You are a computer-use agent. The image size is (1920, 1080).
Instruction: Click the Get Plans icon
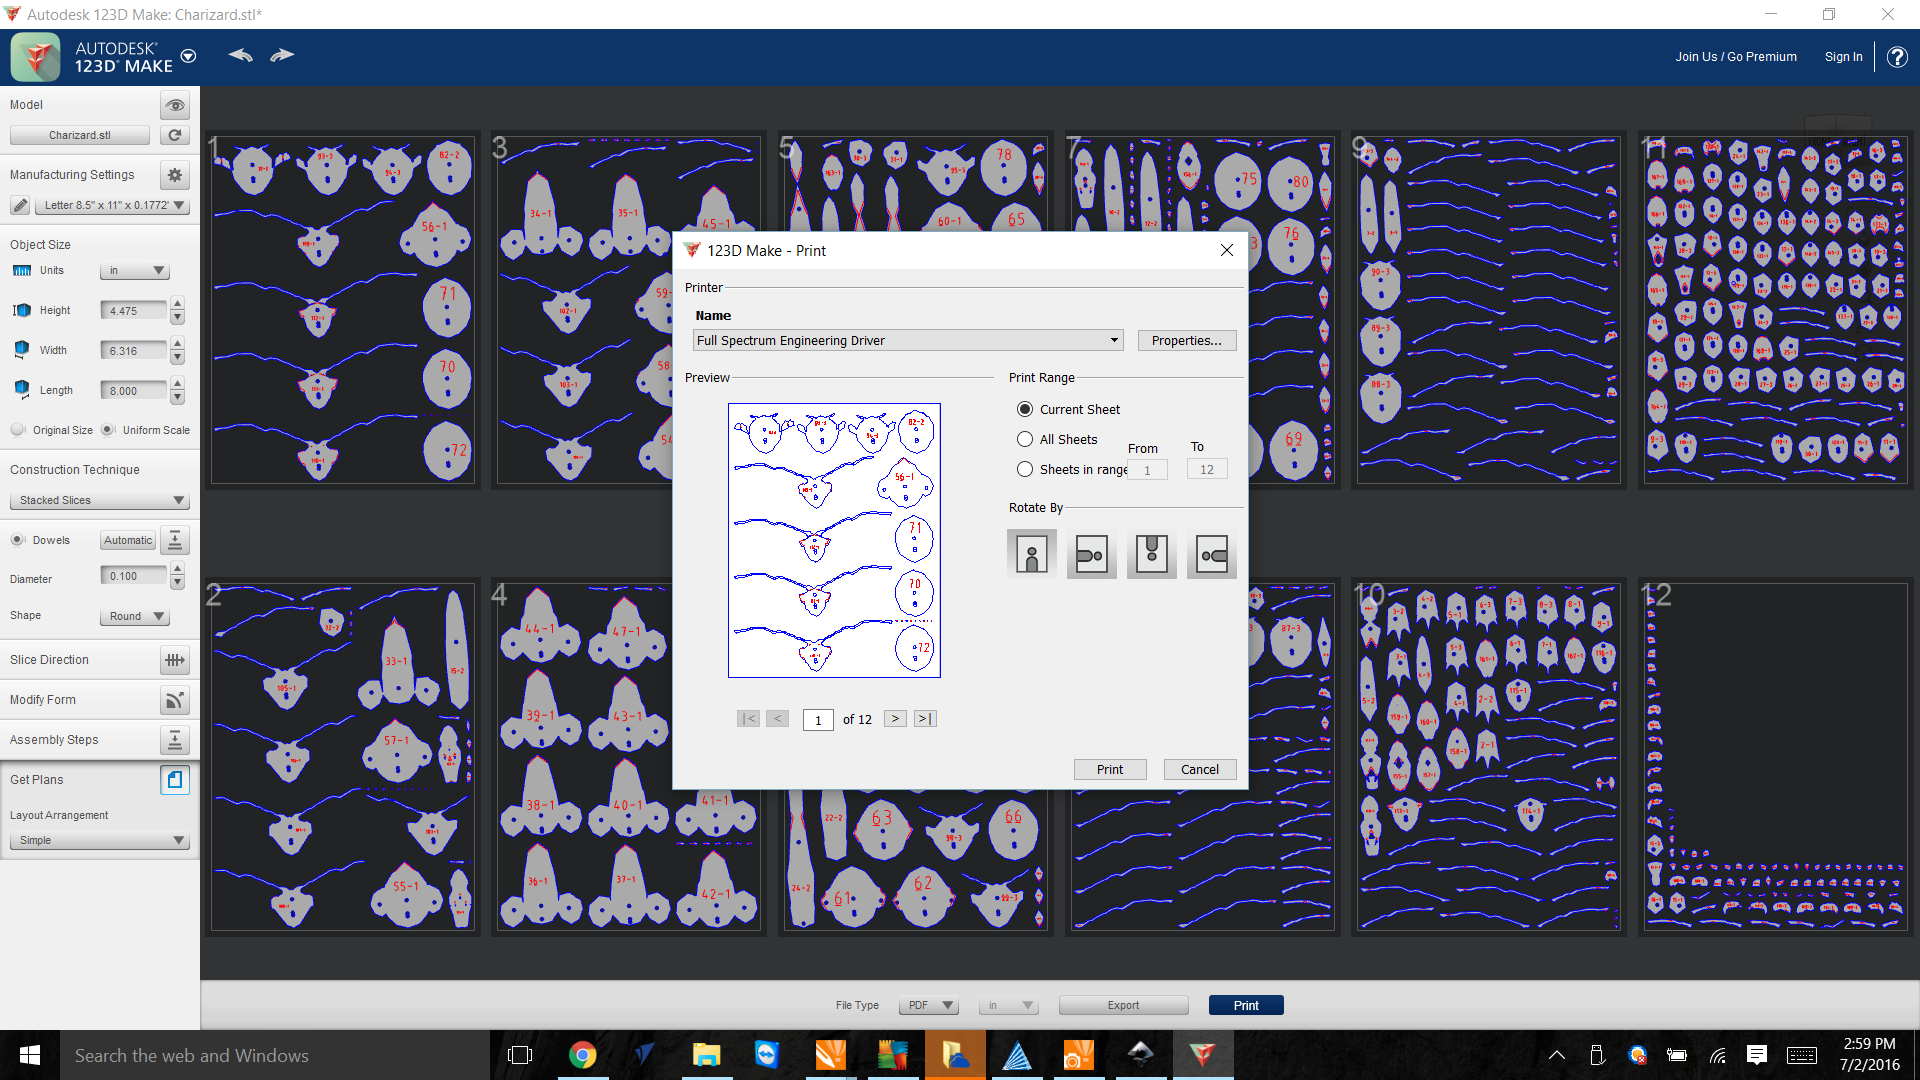tap(175, 780)
